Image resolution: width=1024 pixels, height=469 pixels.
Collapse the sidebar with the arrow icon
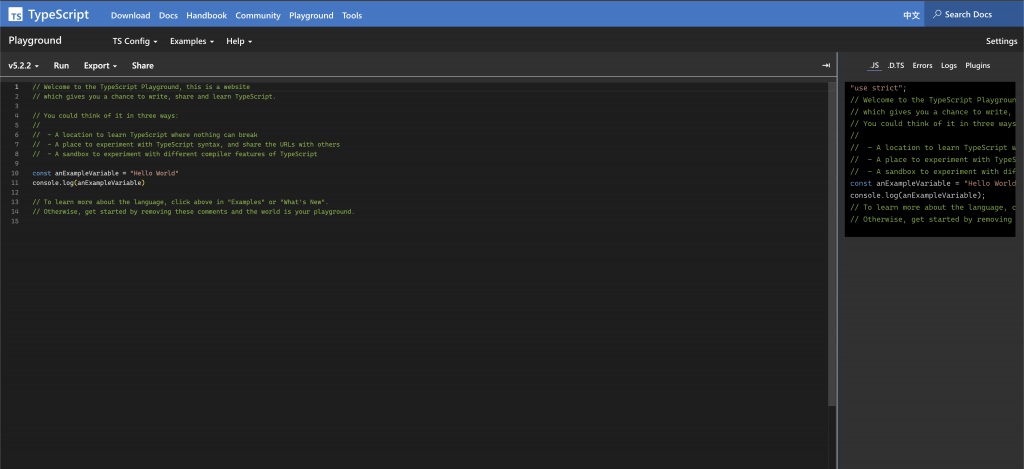(825, 65)
